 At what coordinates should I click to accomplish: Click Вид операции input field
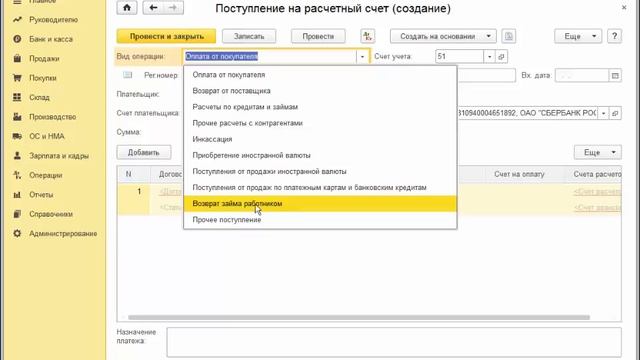(270, 56)
